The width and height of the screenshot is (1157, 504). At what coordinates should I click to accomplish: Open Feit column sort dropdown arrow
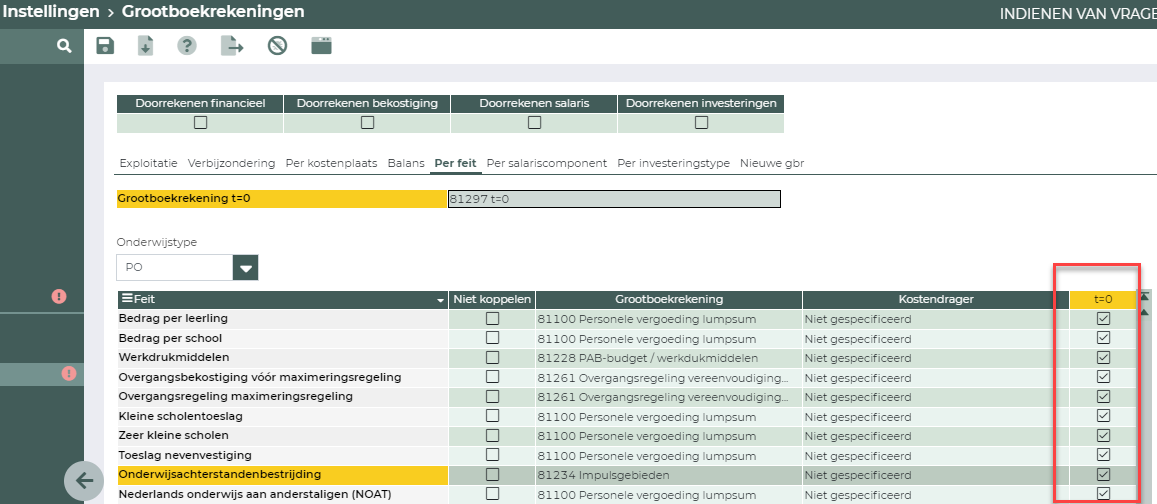click(441, 300)
